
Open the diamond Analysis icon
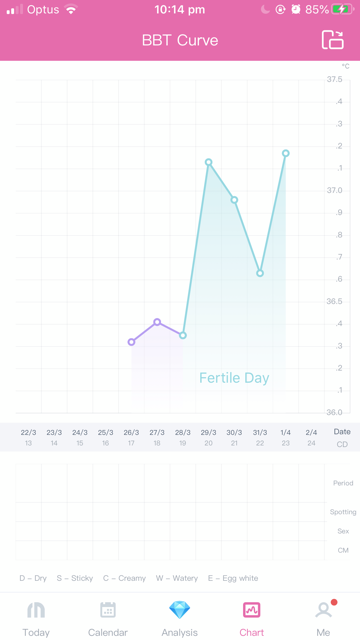[180, 610]
